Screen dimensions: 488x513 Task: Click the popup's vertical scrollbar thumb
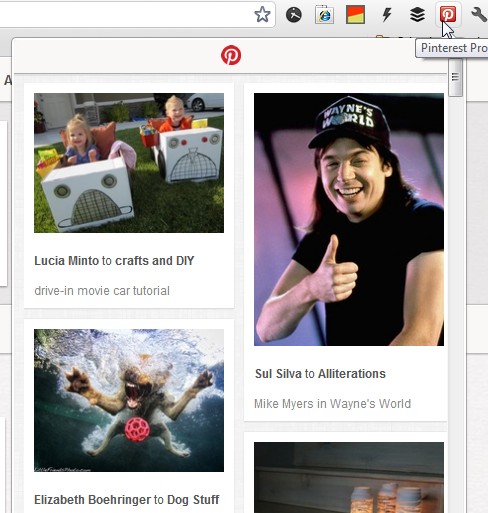[455, 78]
